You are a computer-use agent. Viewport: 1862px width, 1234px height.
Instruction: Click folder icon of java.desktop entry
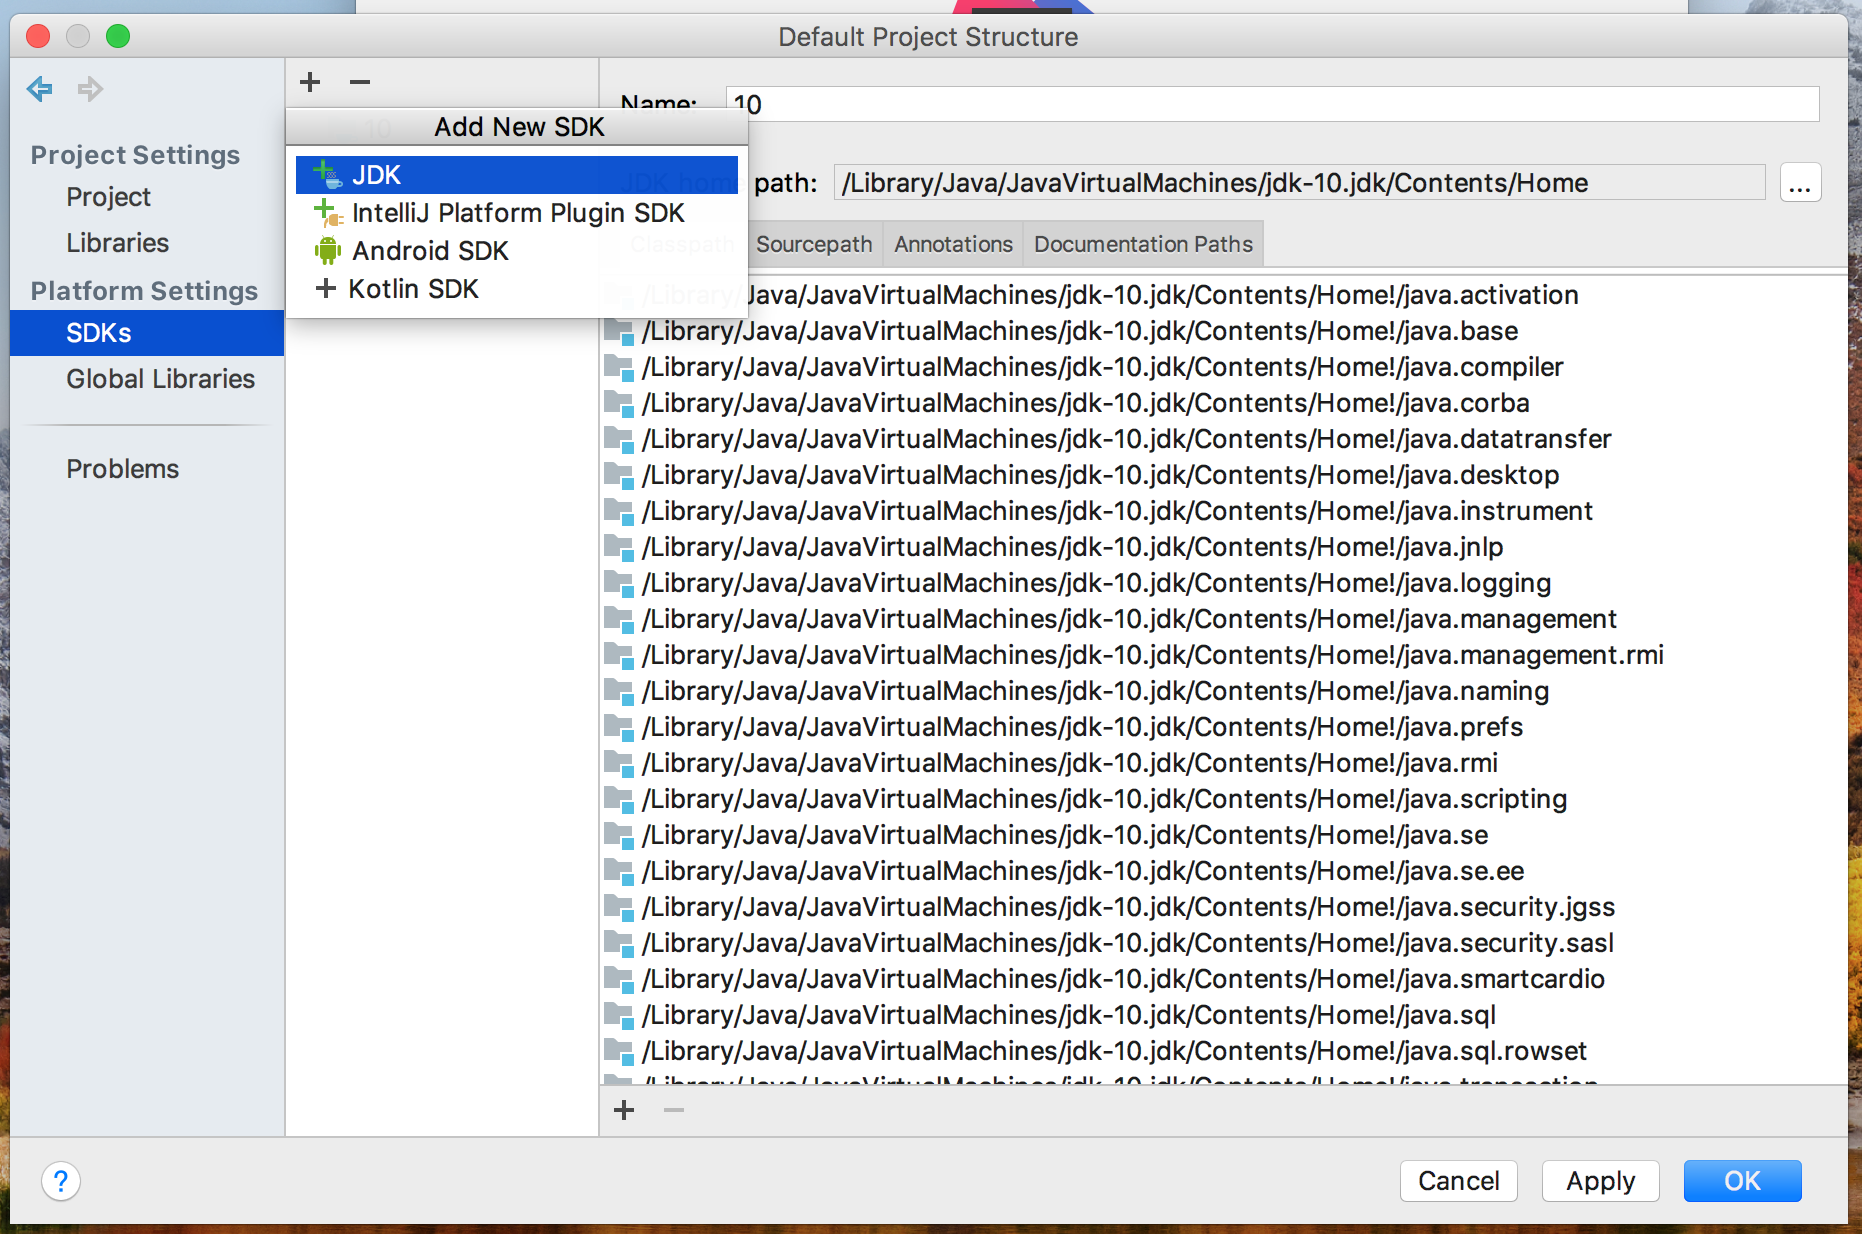click(619, 476)
